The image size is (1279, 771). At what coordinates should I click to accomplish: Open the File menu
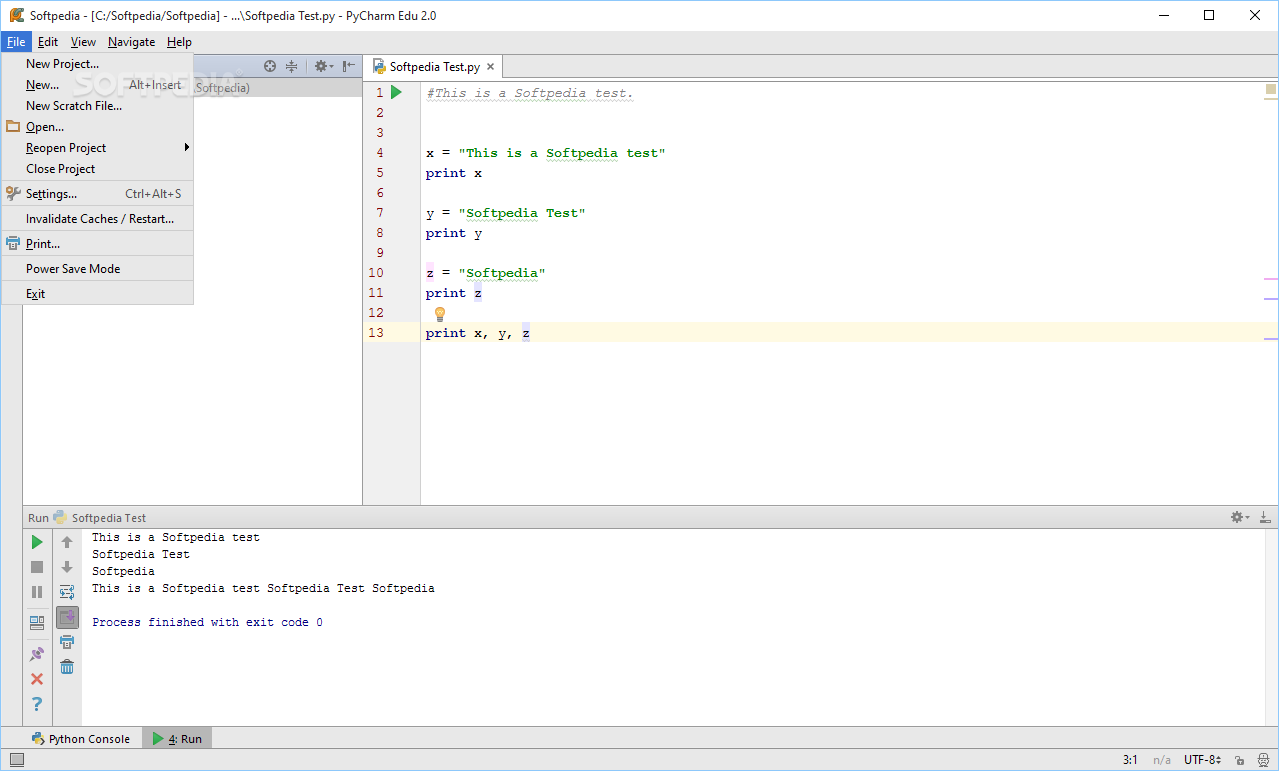16,42
